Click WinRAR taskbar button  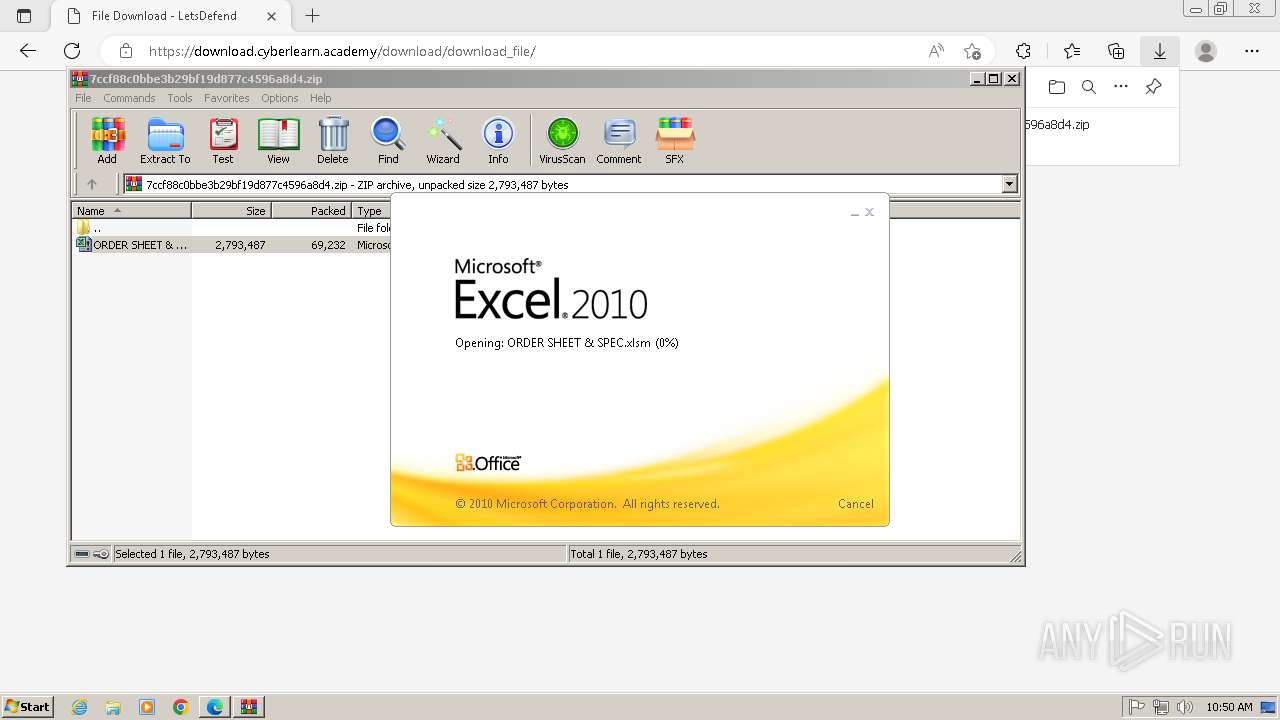click(249, 707)
